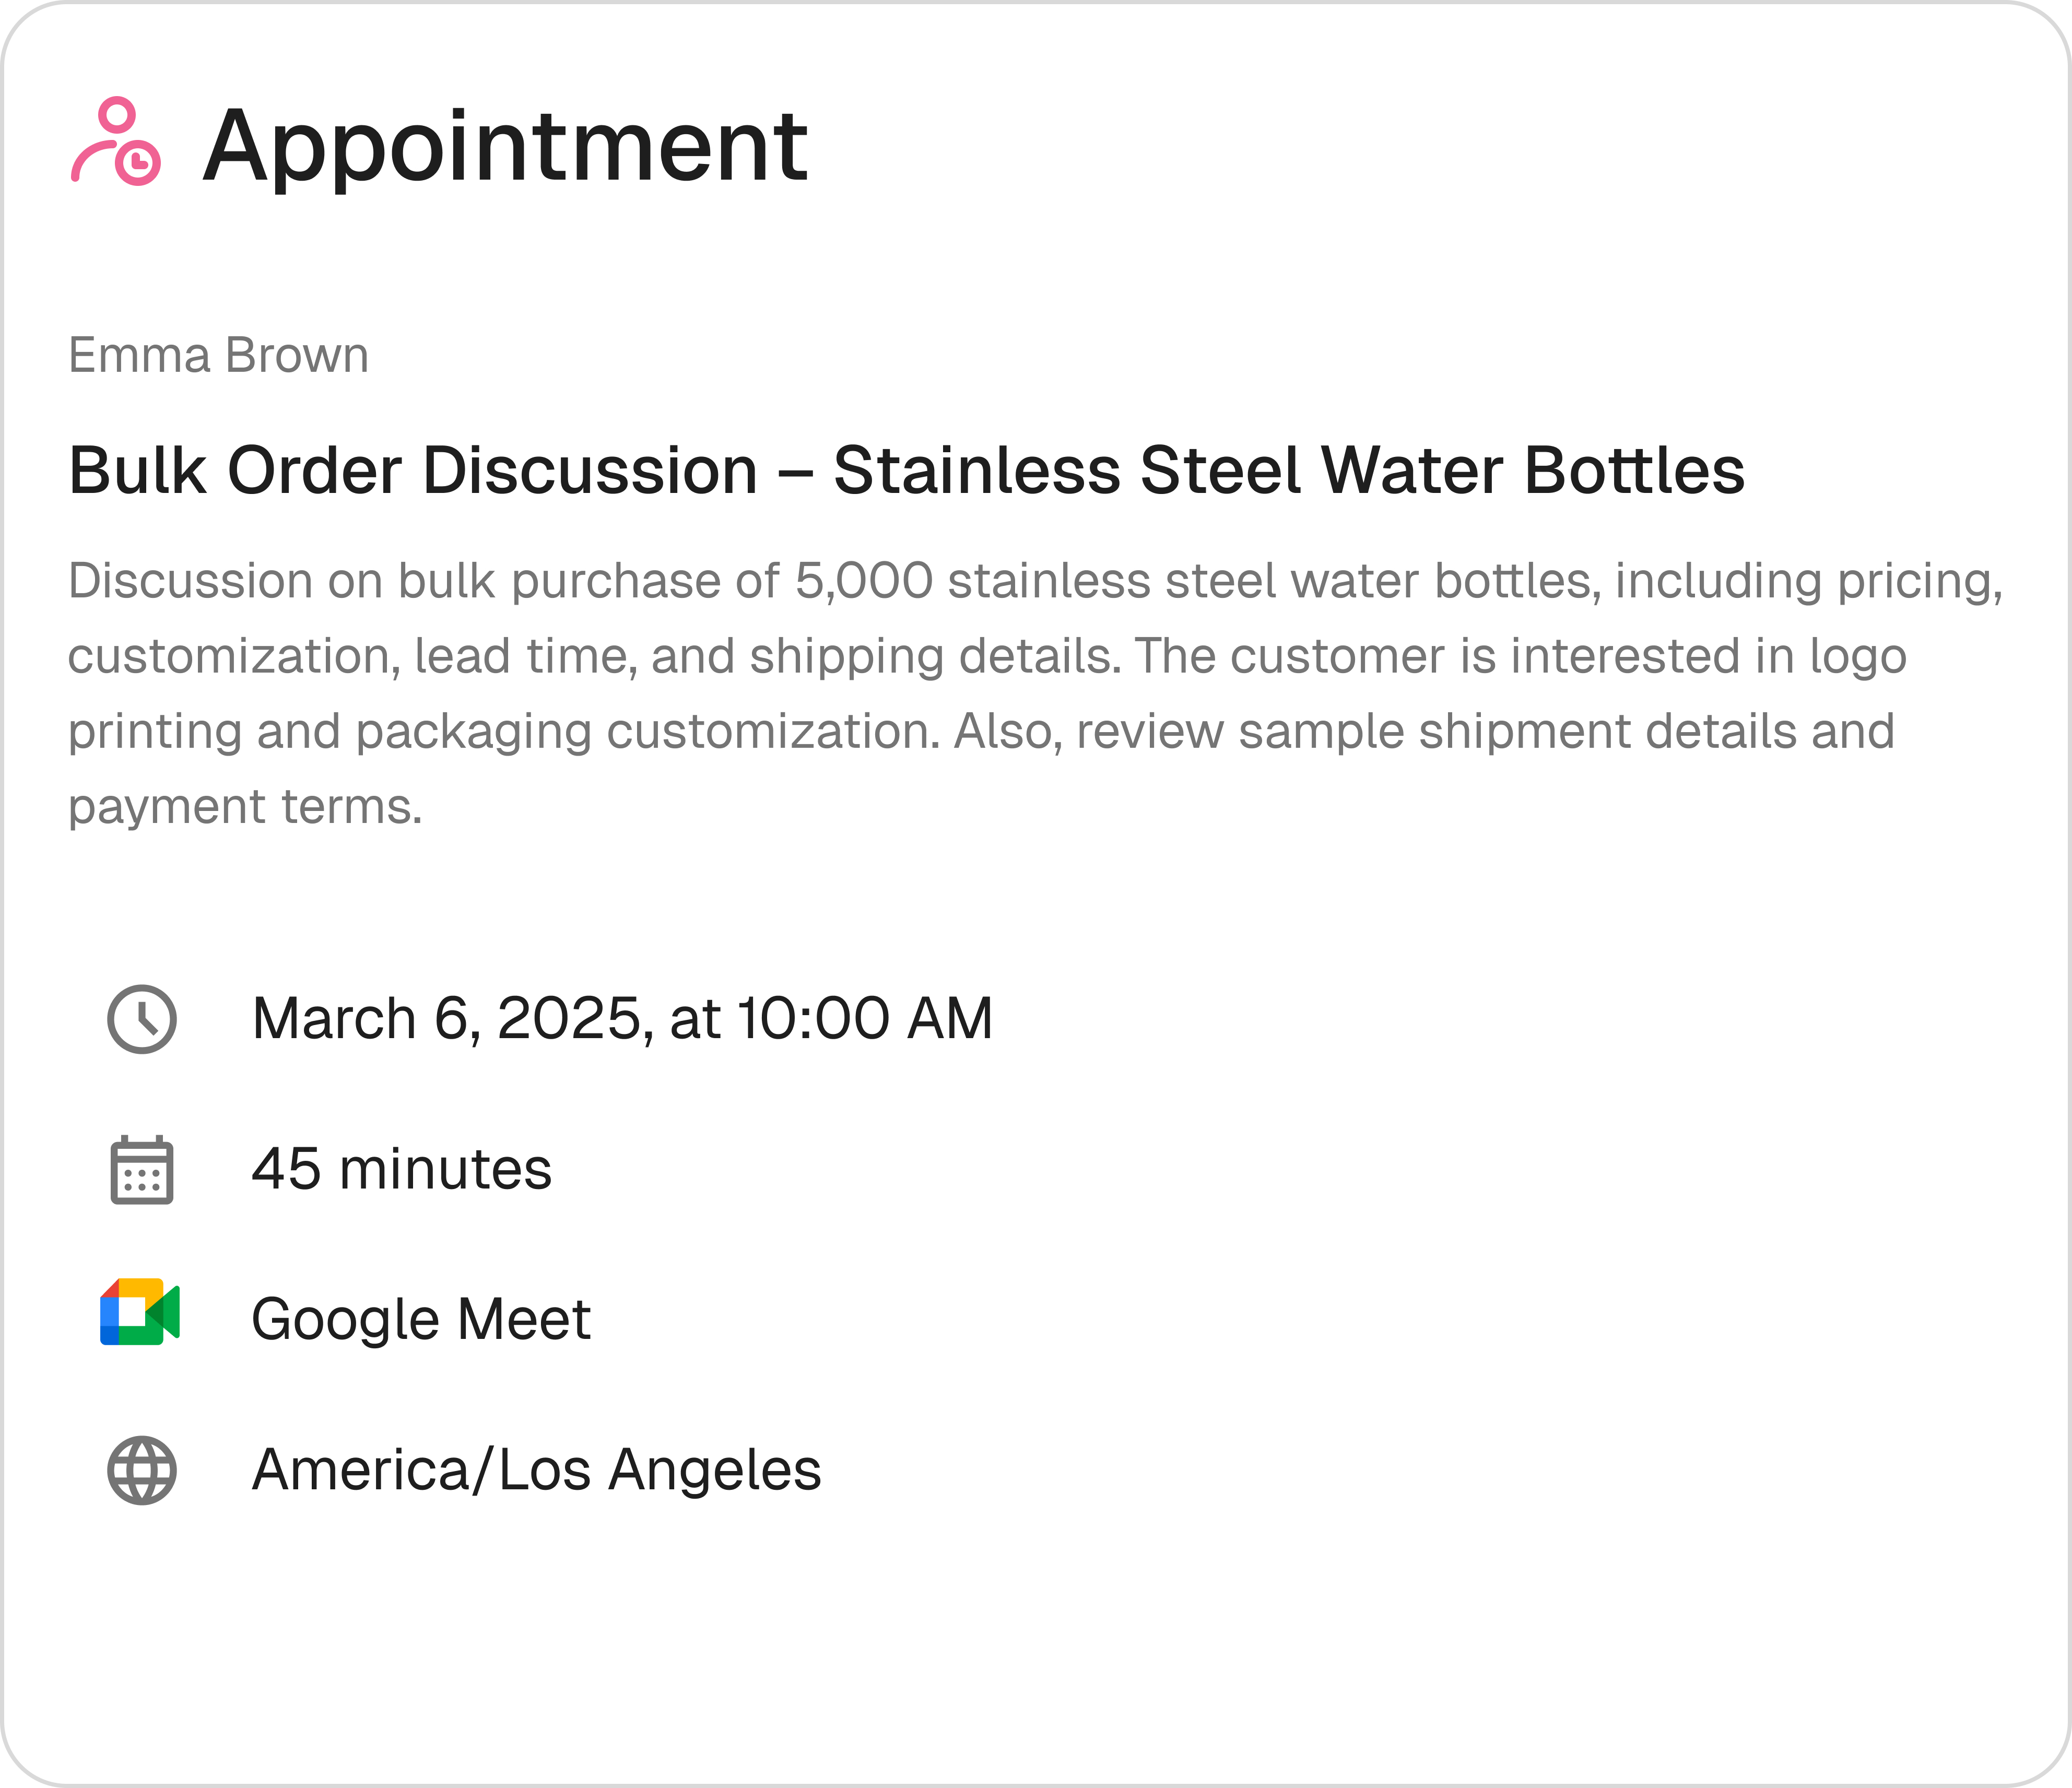Click the small clock badge in the Appointment icon

138,162
